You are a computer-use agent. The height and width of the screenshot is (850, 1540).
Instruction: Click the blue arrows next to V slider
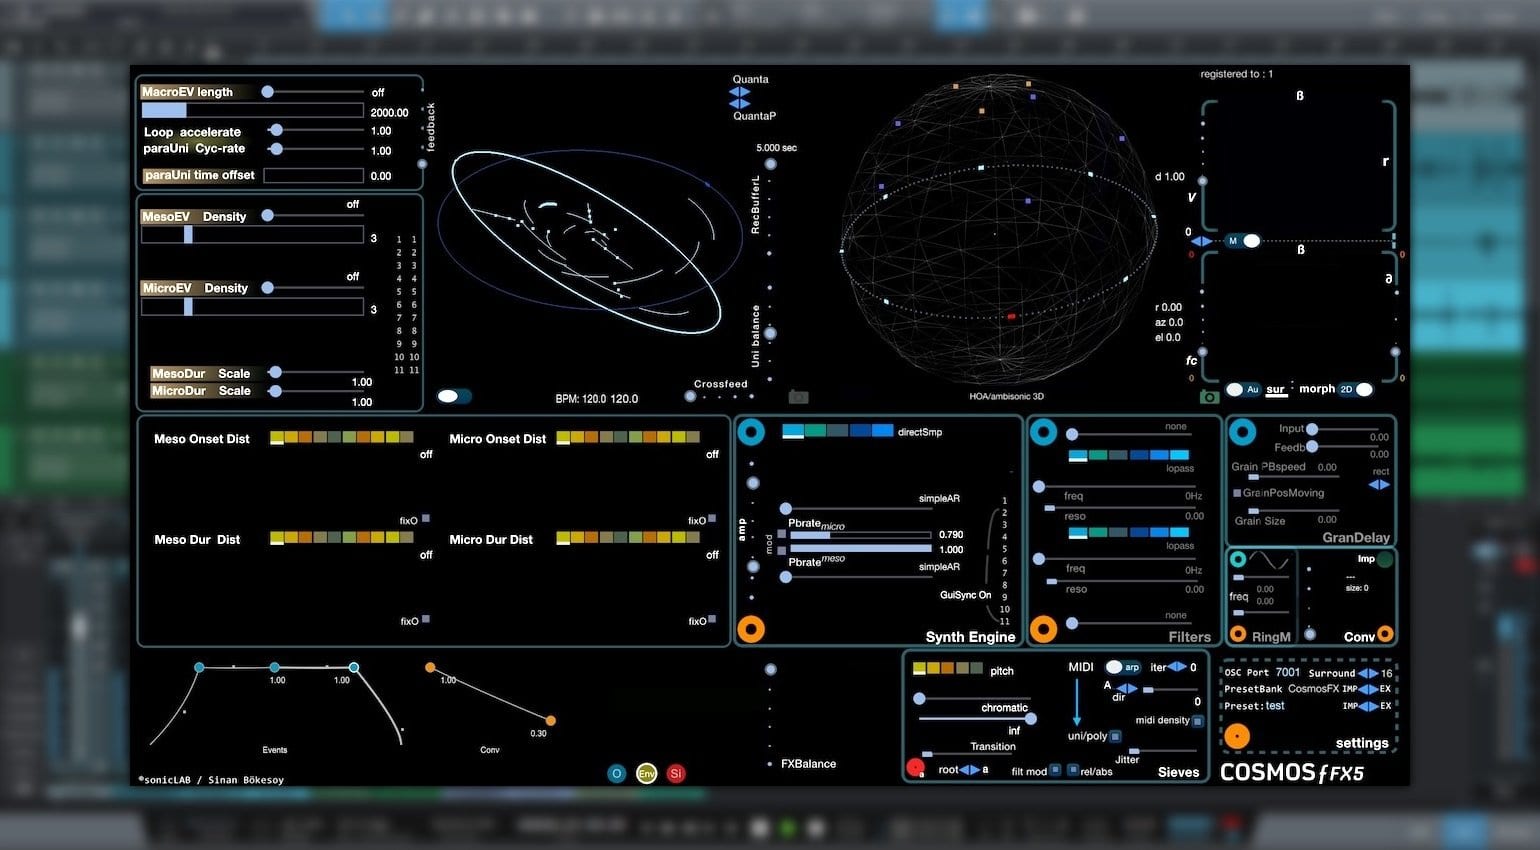click(x=1203, y=241)
